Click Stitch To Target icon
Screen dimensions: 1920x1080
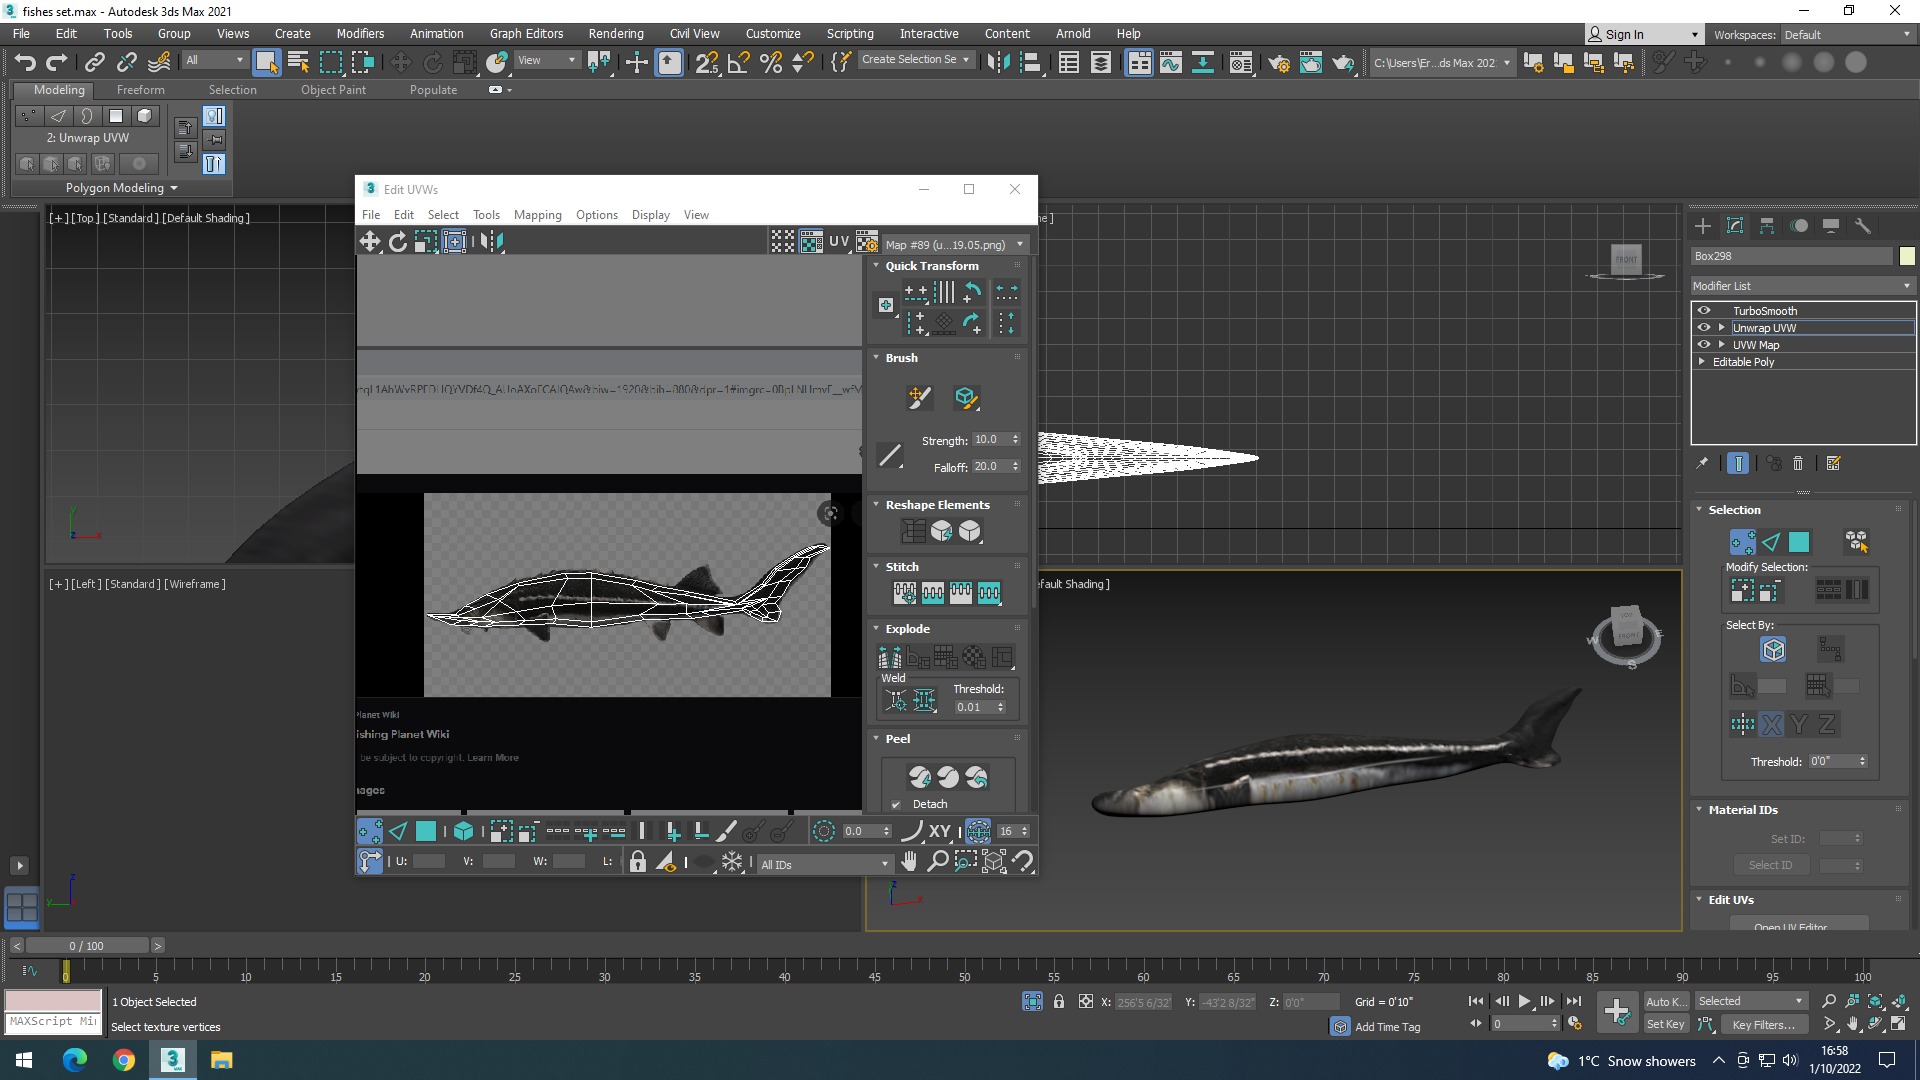[x=904, y=593]
